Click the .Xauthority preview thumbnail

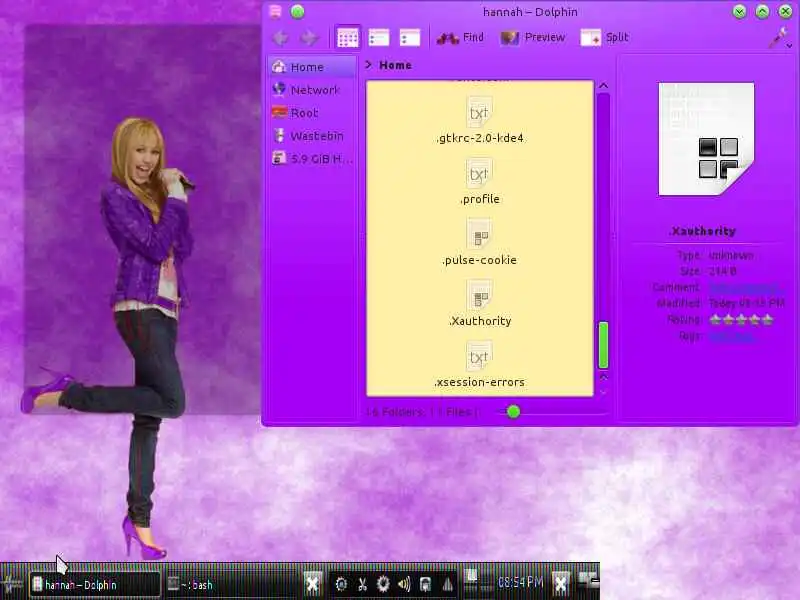point(706,139)
